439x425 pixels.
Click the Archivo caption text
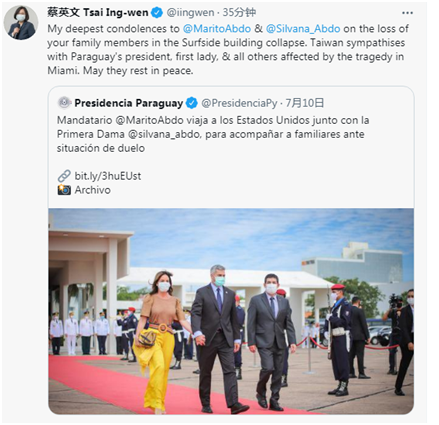[x=93, y=190]
